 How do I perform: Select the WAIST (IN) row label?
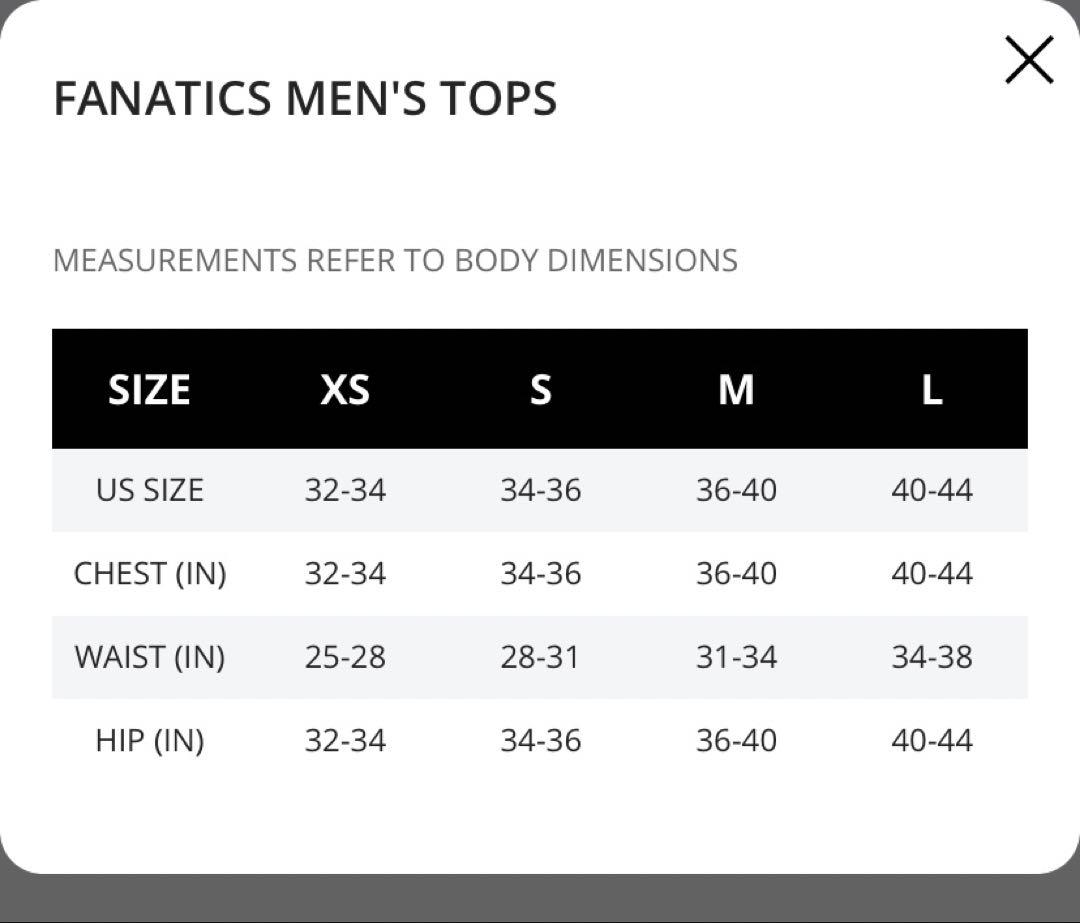tap(149, 657)
